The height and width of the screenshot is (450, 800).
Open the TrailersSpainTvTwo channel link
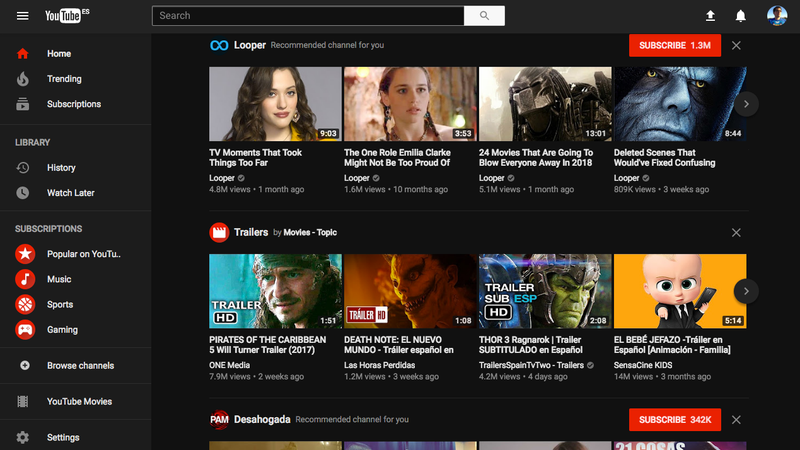click(x=531, y=365)
